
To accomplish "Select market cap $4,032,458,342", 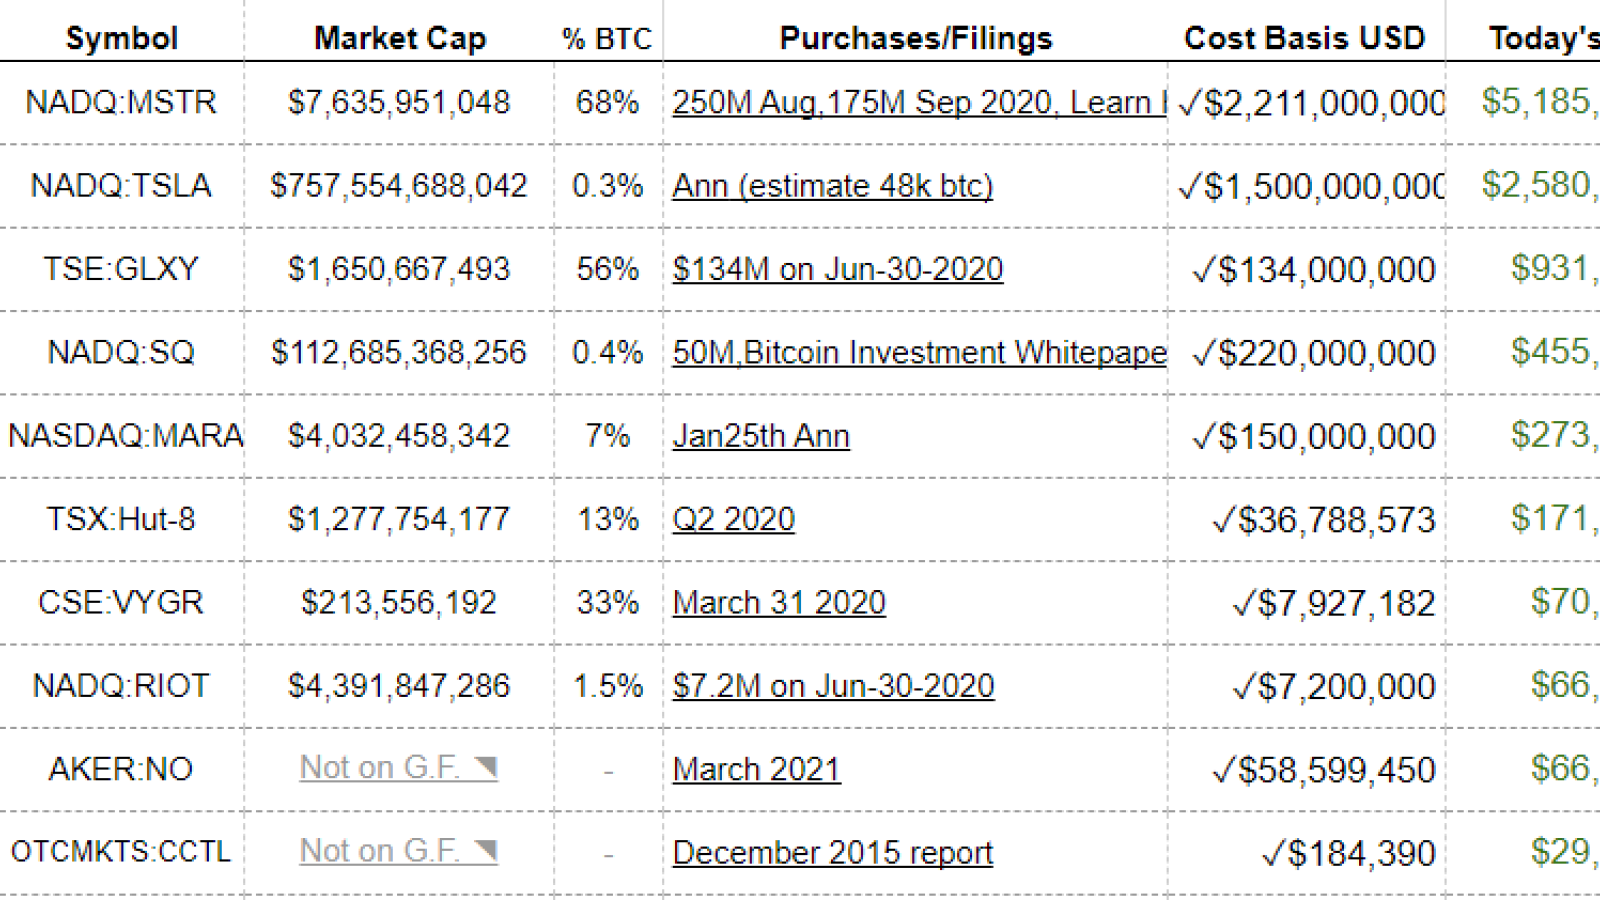I will tap(399, 435).
